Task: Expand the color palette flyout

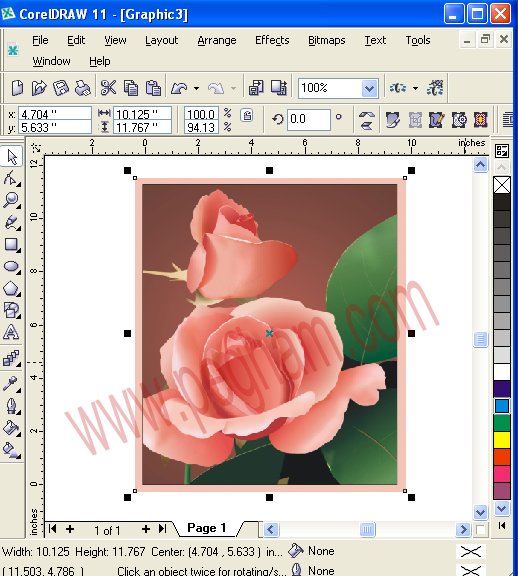Action: pyautogui.click(x=501, y=526)
